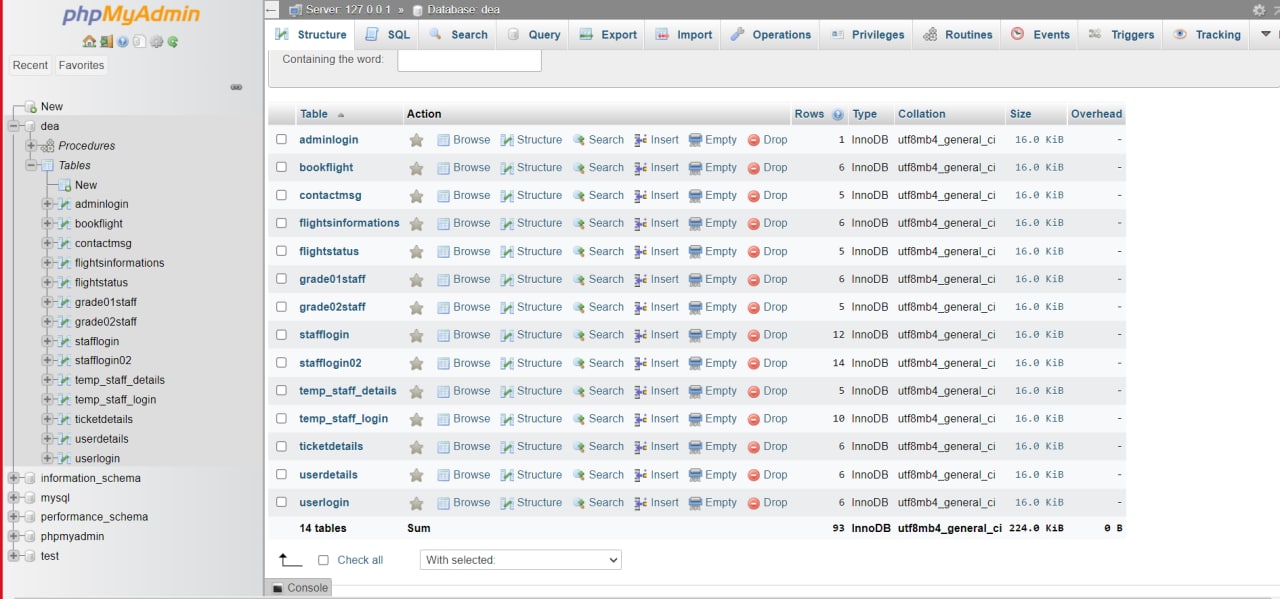Click the Insert icon for stafflogin row
Image resolution: width=1280 pixels, height=599 pixels.
641,335
